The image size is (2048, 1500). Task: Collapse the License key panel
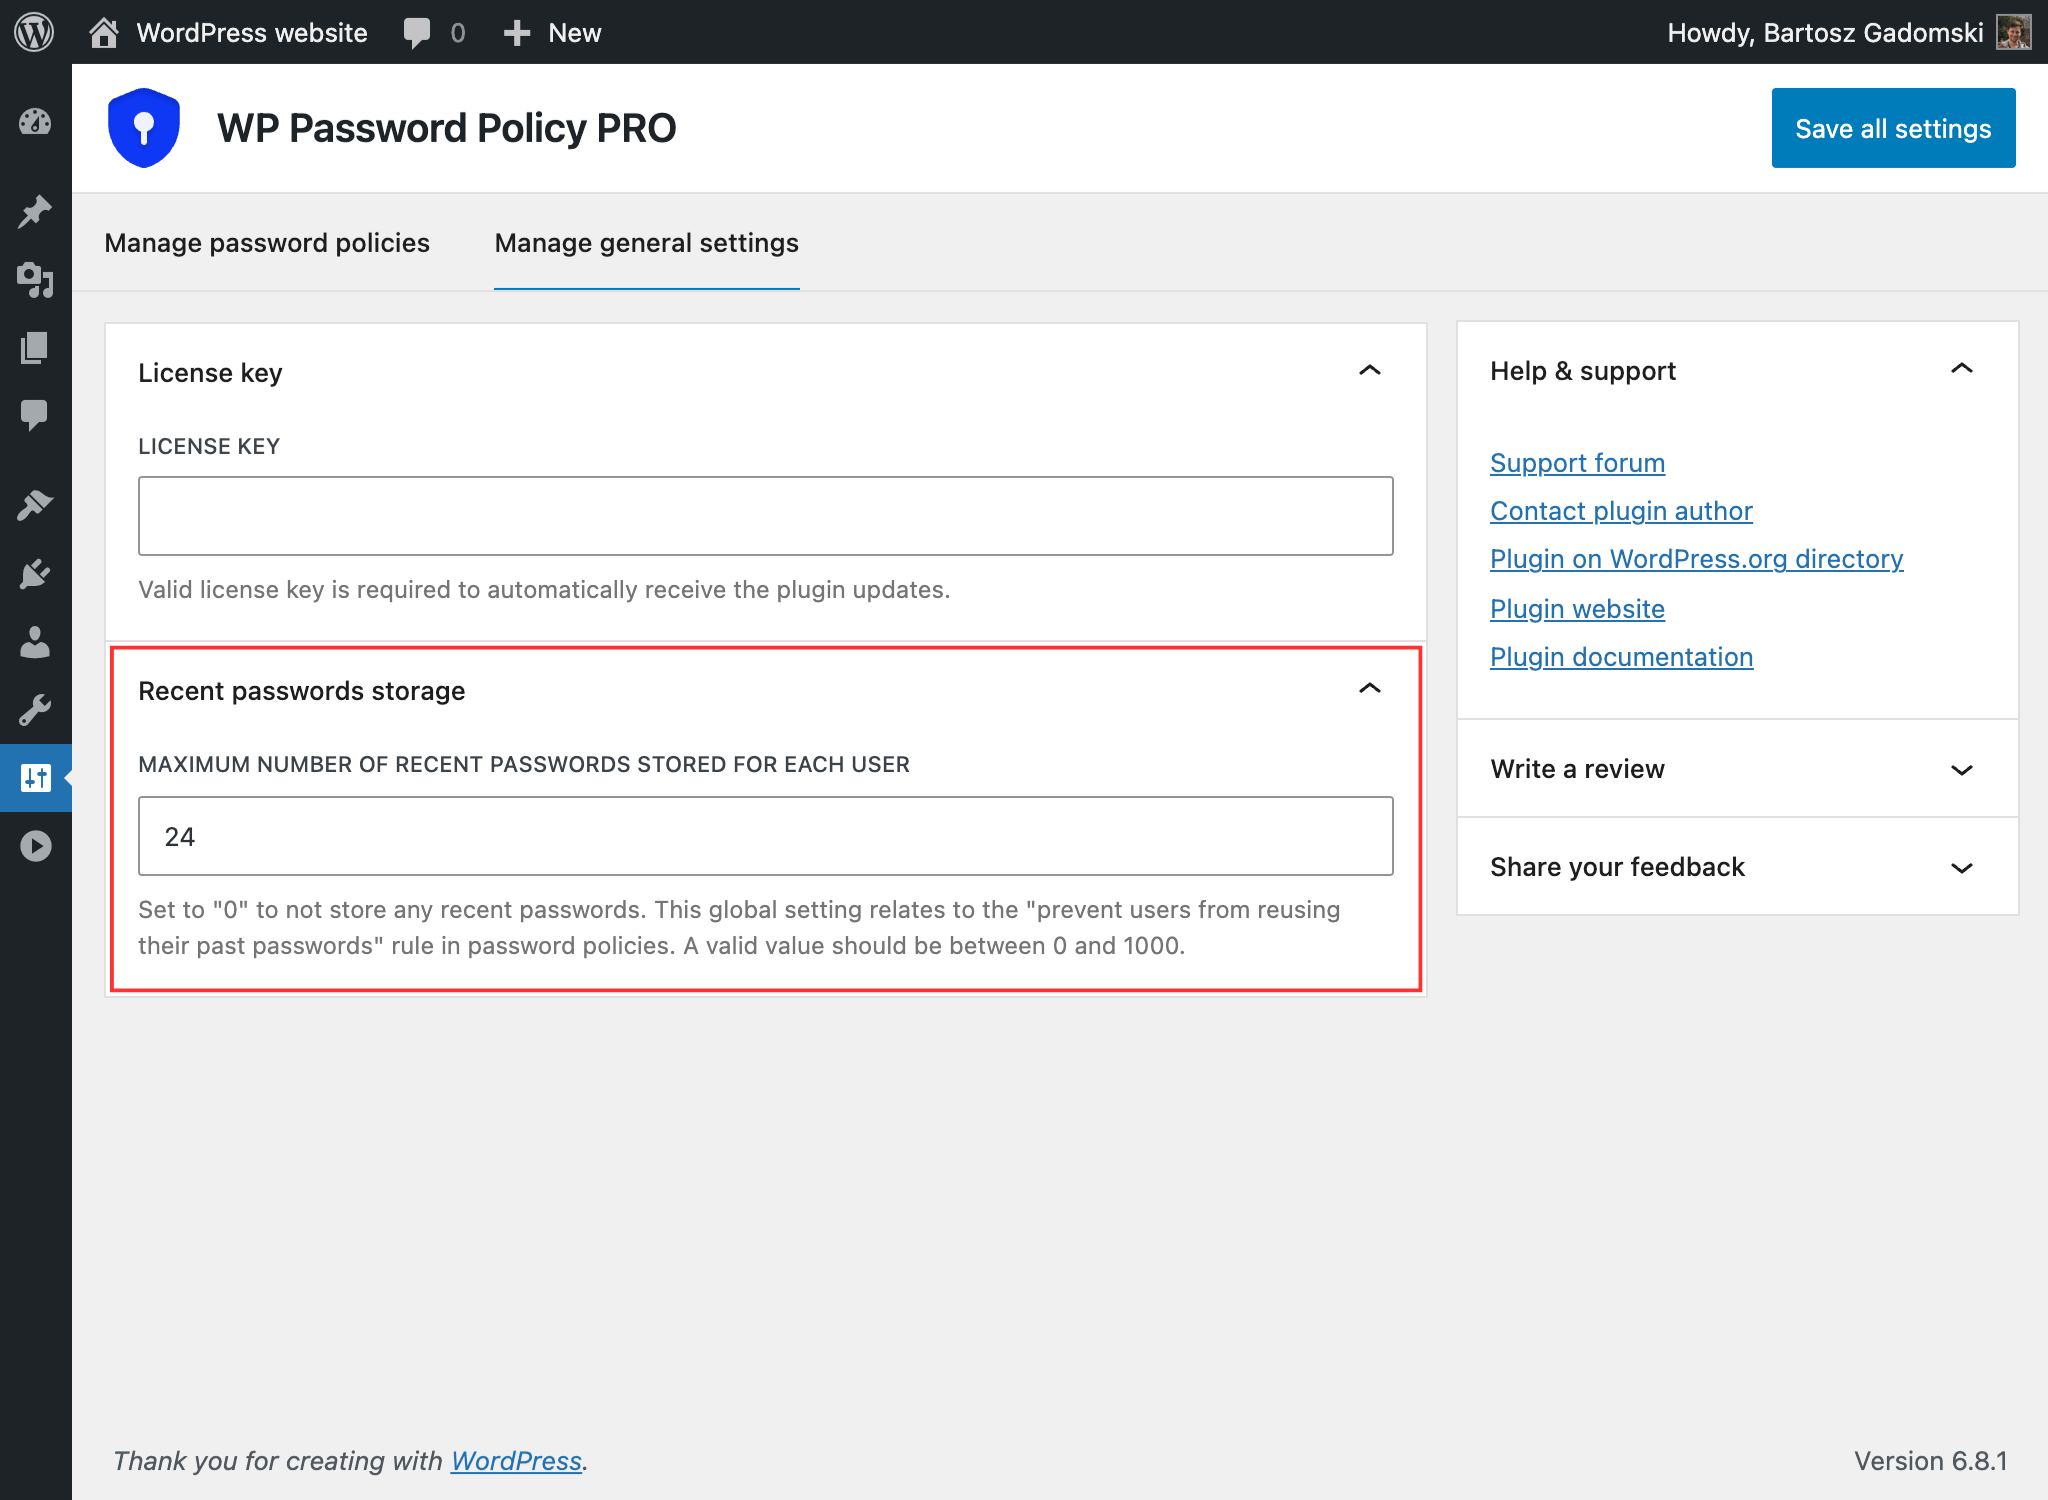[1370, 371]
